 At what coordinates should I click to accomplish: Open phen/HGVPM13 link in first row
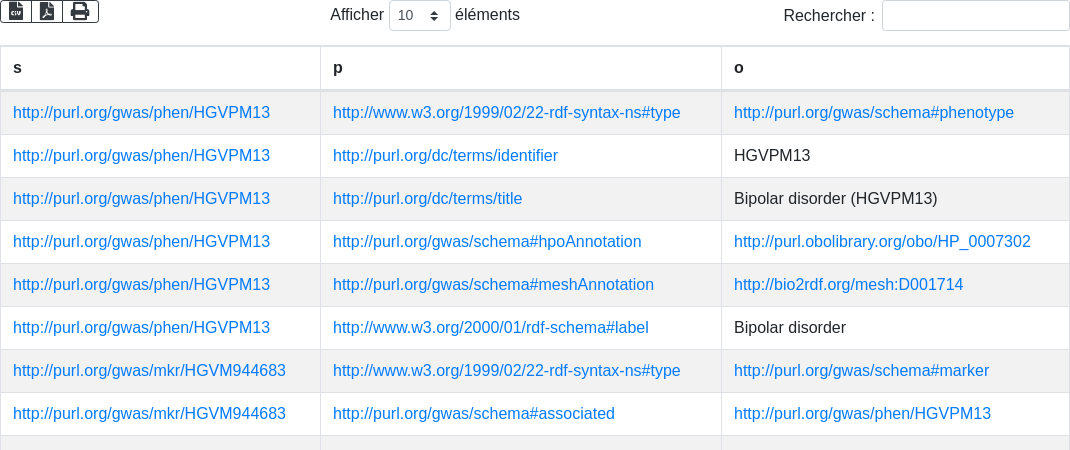coord(141,113)
